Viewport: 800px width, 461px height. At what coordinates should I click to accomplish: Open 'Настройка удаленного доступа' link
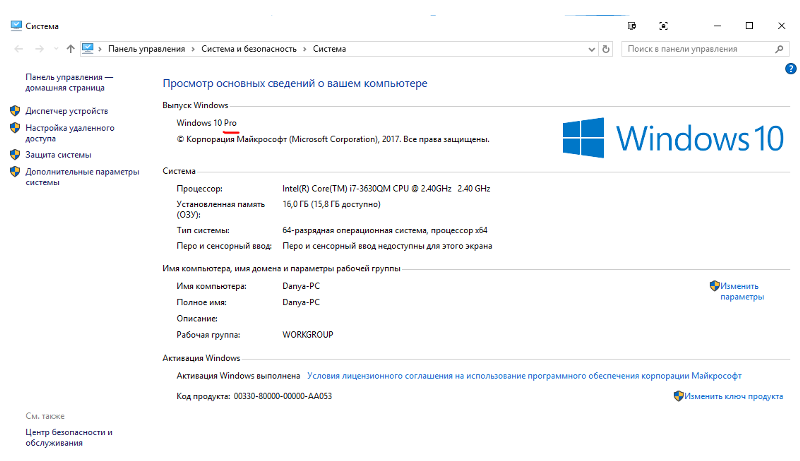click(x=70, y=133)
